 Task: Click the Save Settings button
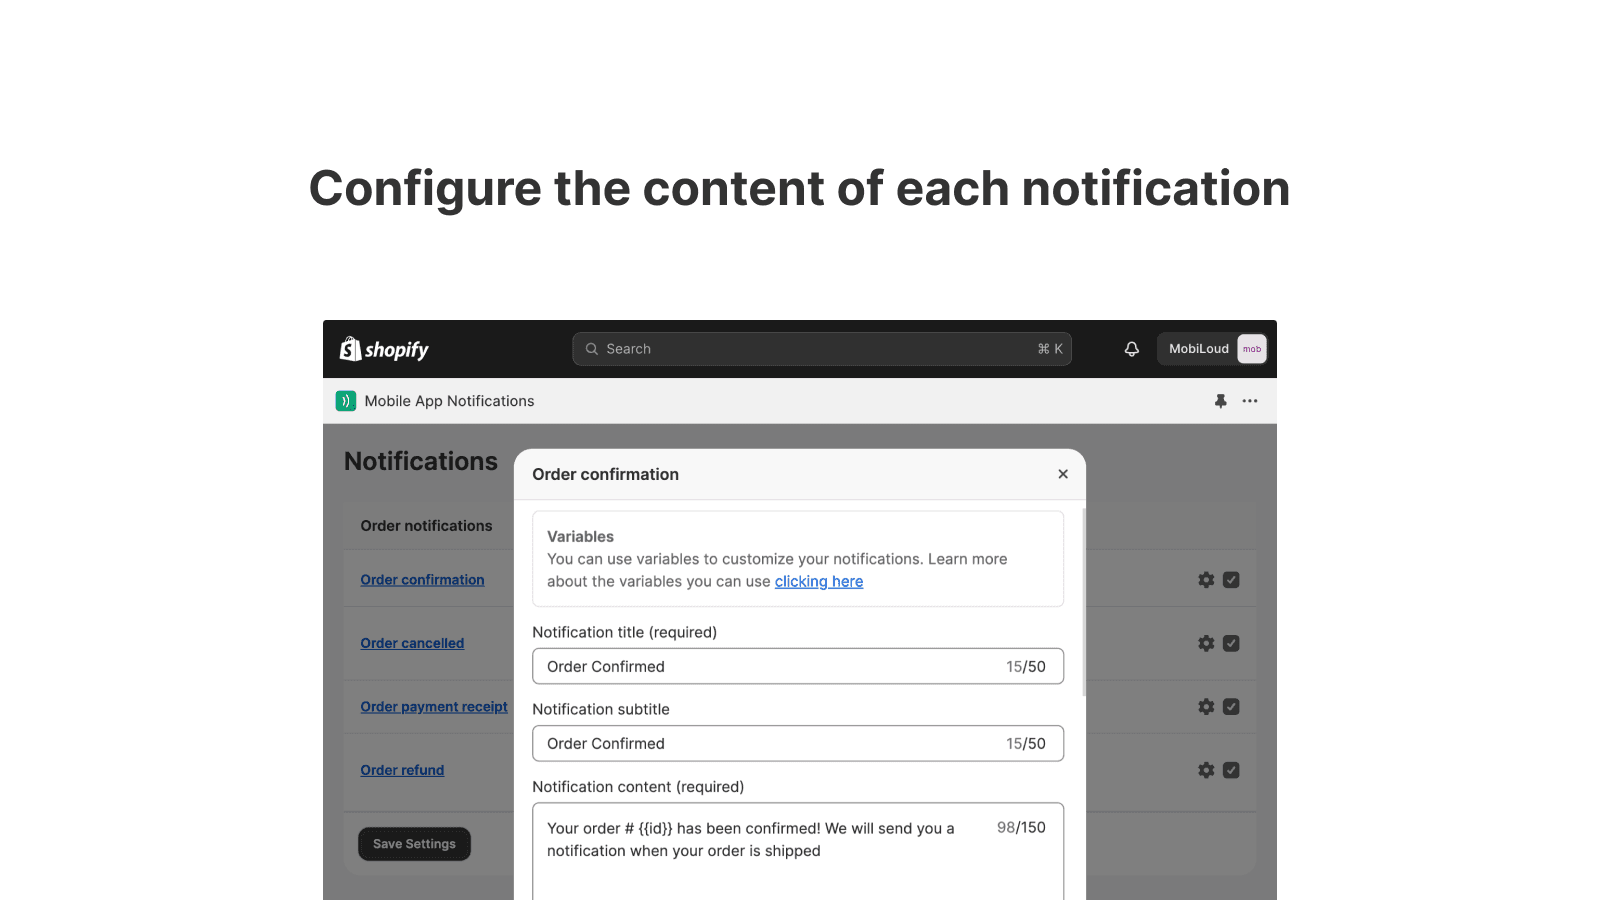(414, 844)
